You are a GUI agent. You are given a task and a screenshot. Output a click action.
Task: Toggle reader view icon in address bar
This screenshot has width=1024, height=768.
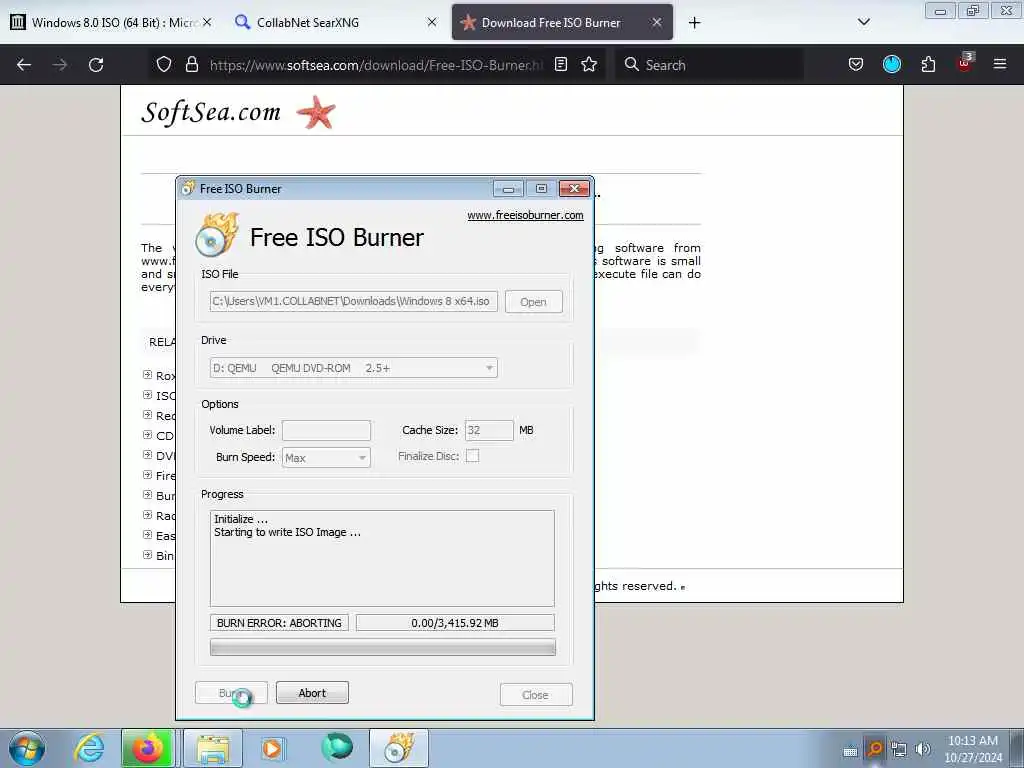tap(561, 64)
